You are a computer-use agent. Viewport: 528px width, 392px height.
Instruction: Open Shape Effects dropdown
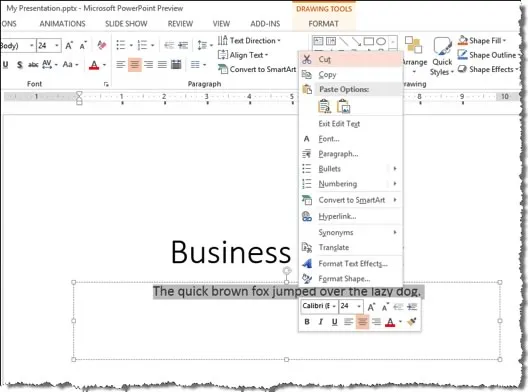488,69
